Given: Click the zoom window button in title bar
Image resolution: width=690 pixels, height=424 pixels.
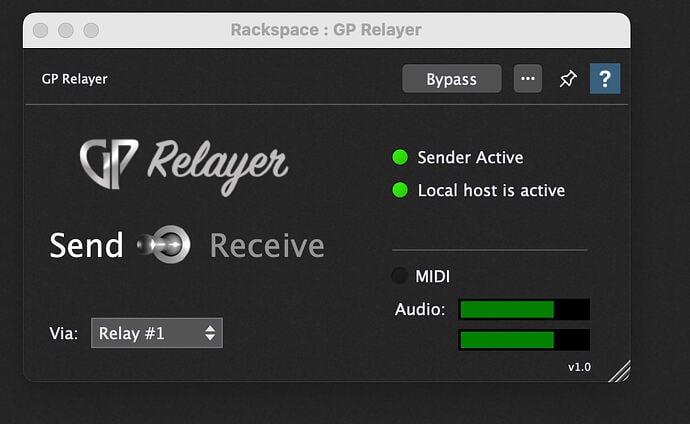Looking at the screenshot, I should pyautogui.click(x=91, y=30).
